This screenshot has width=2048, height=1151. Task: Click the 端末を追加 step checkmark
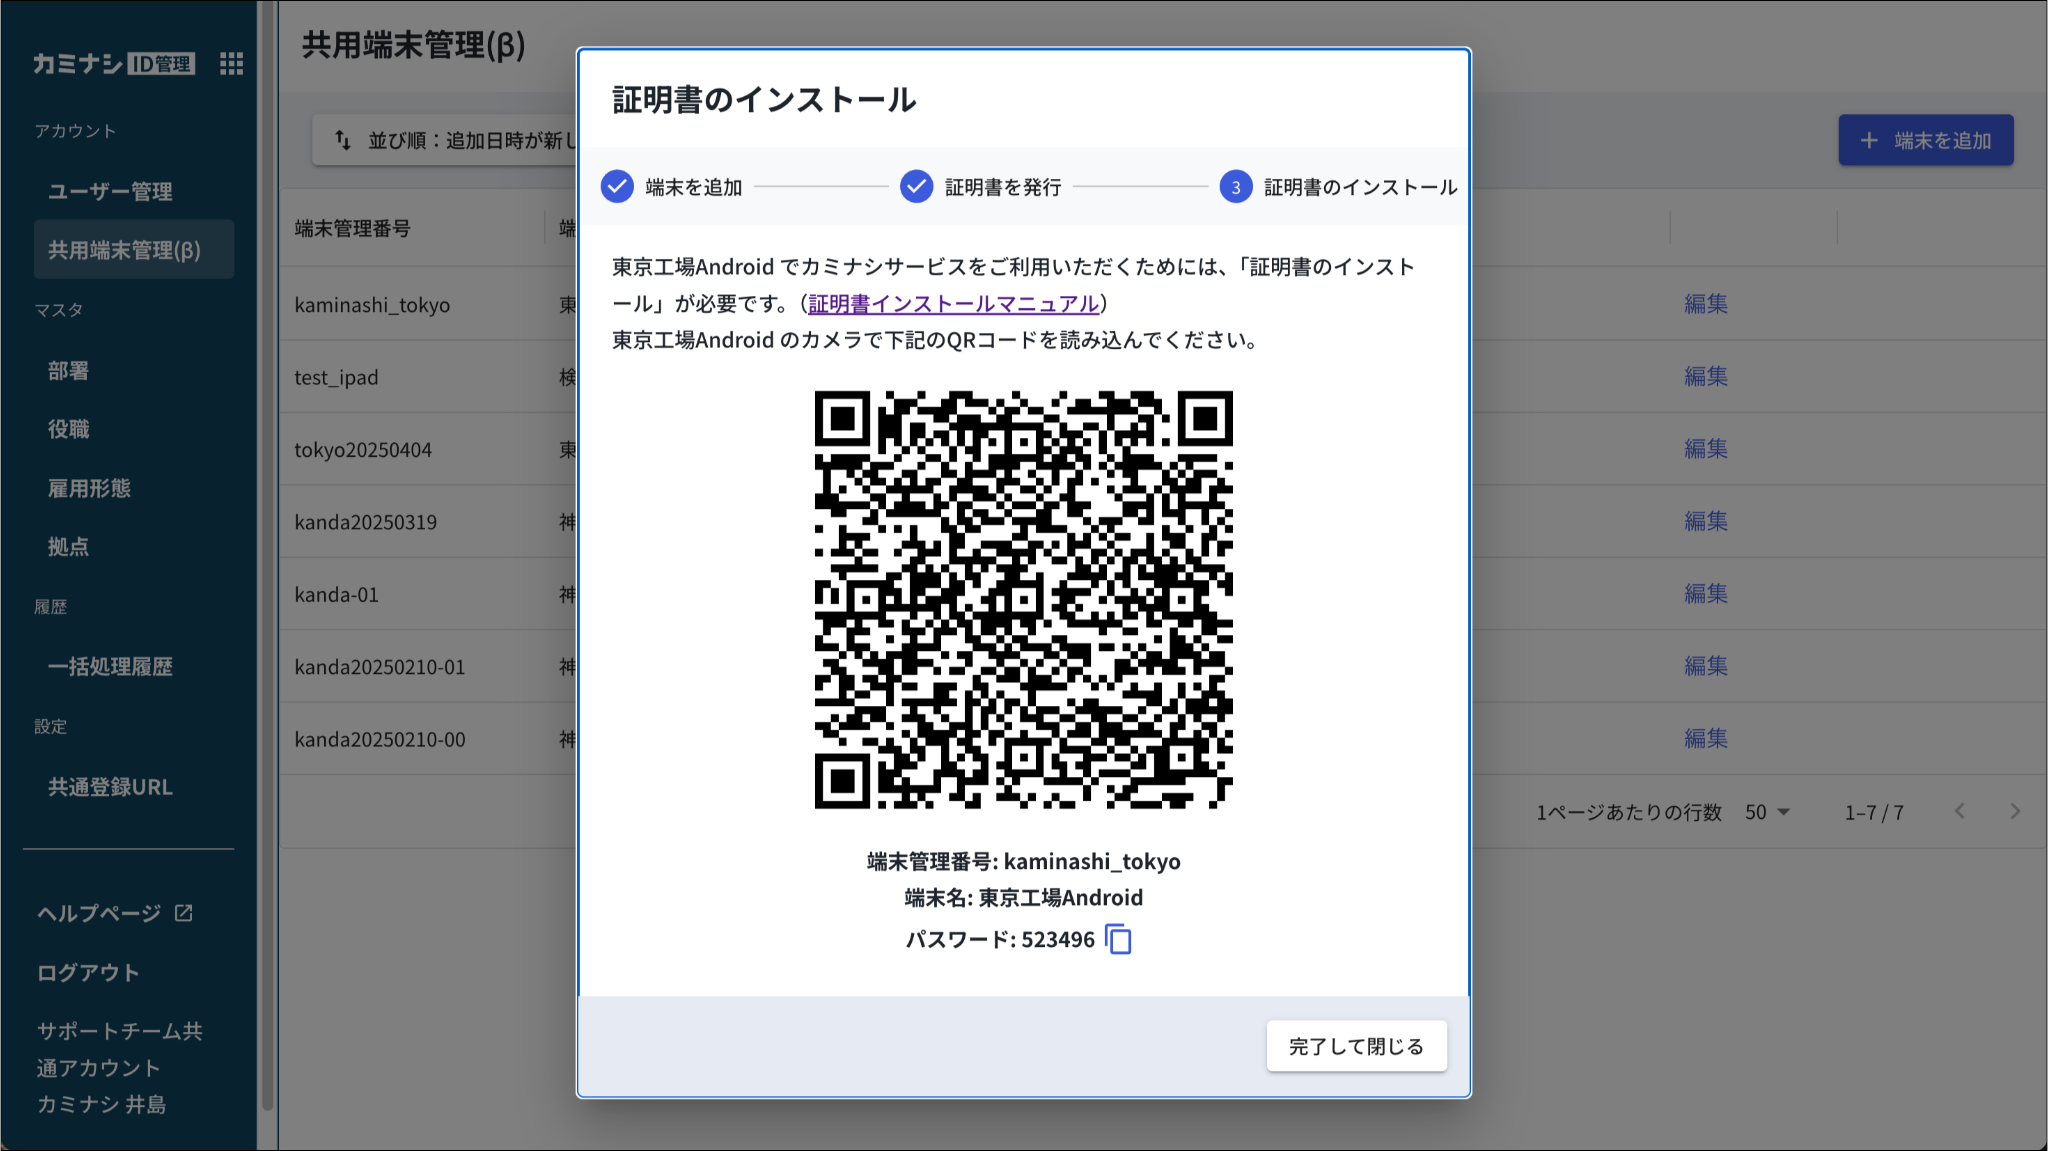[x=617, y=187]
